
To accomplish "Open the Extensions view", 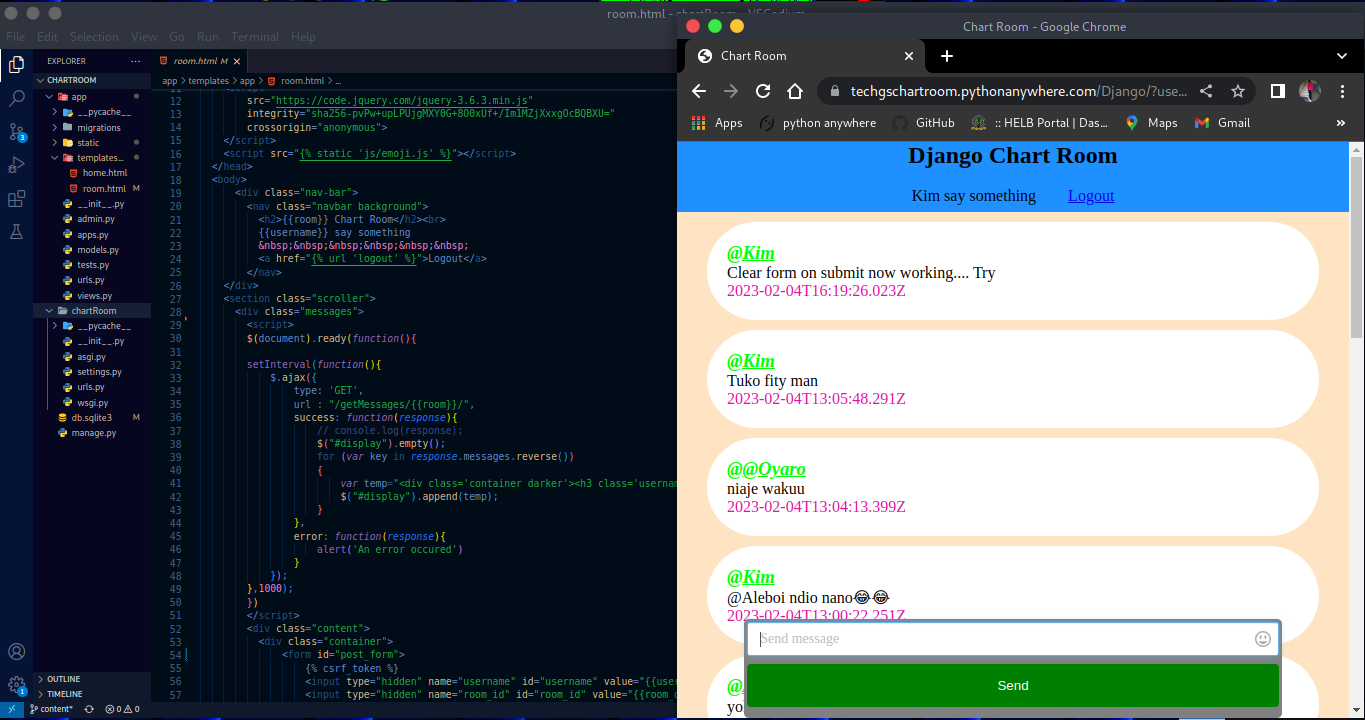I will click(16, 199).
